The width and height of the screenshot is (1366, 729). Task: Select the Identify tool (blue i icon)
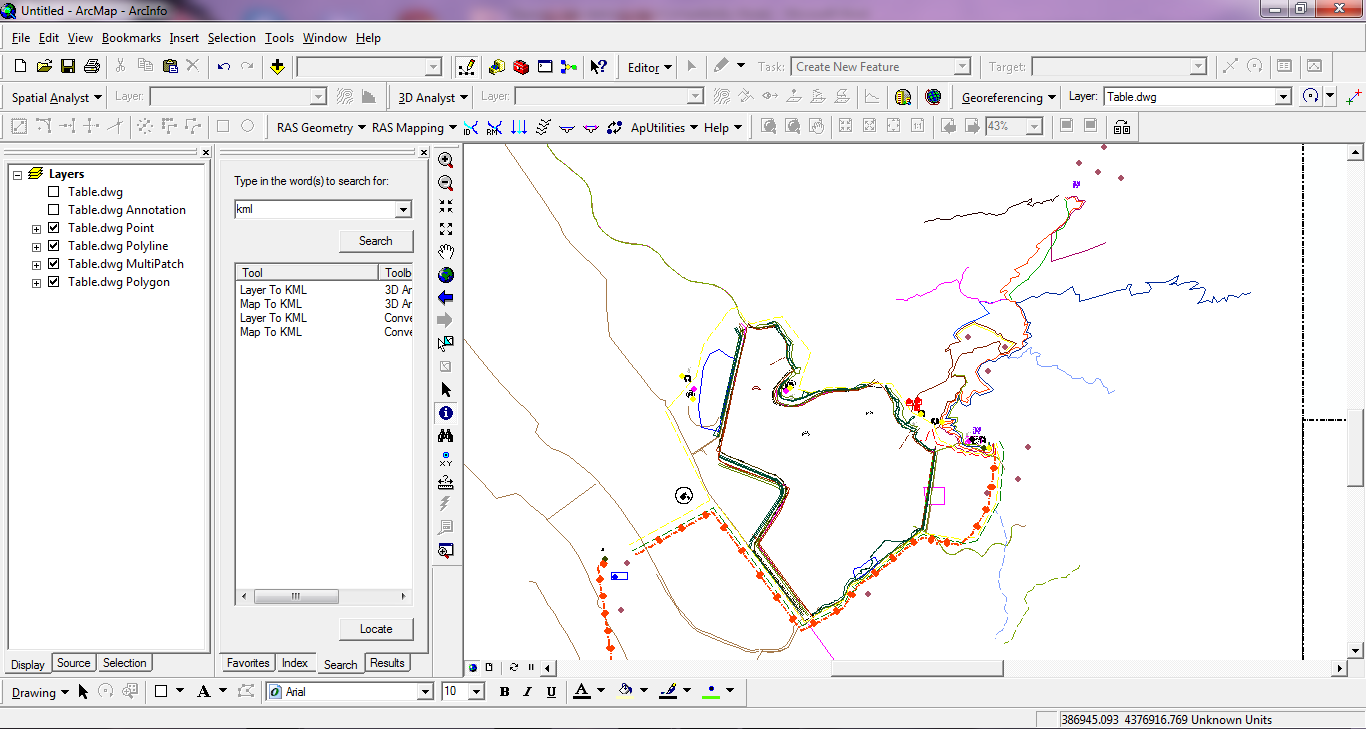[x=446, y=413]
